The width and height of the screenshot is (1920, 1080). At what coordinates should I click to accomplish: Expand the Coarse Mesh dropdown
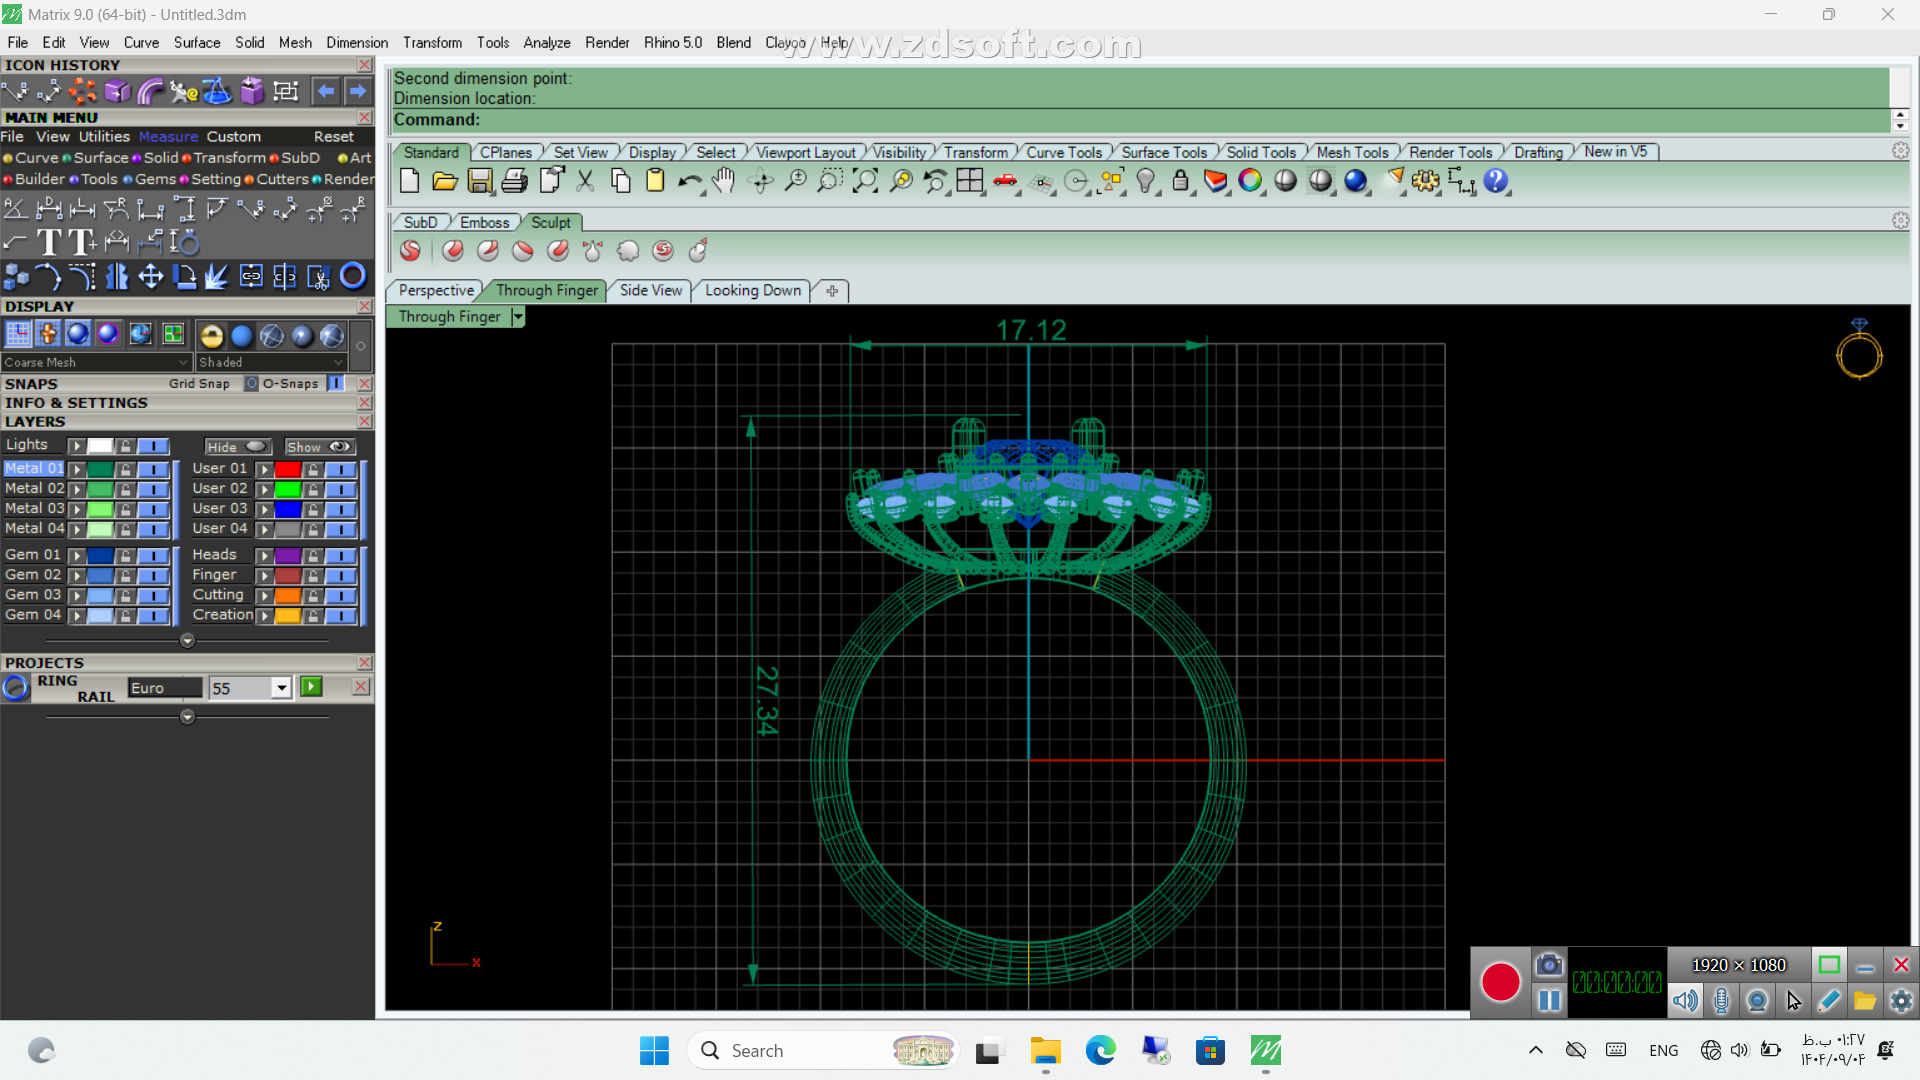pos(183,362)
